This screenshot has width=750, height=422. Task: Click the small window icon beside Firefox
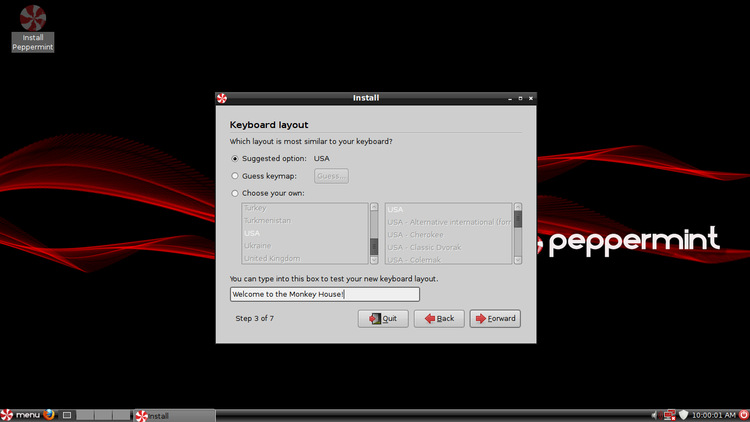click(67, 415)
